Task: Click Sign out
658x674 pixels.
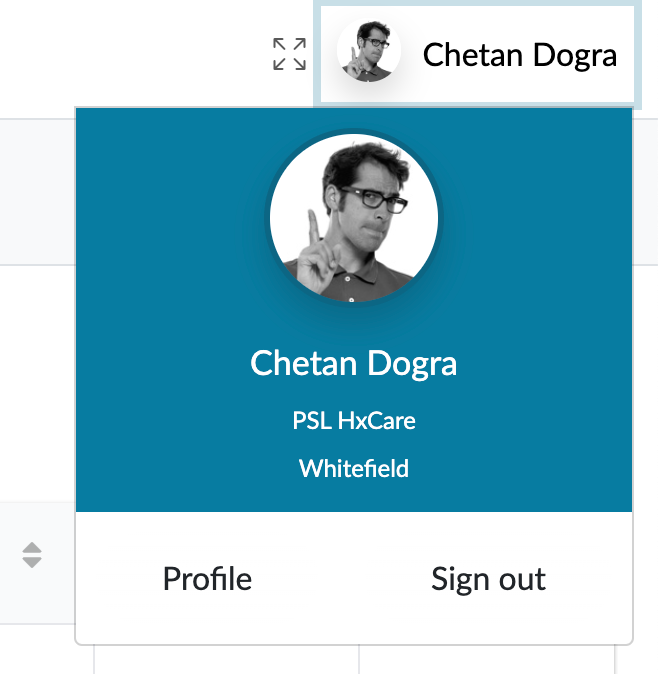Action: (488, 579)
